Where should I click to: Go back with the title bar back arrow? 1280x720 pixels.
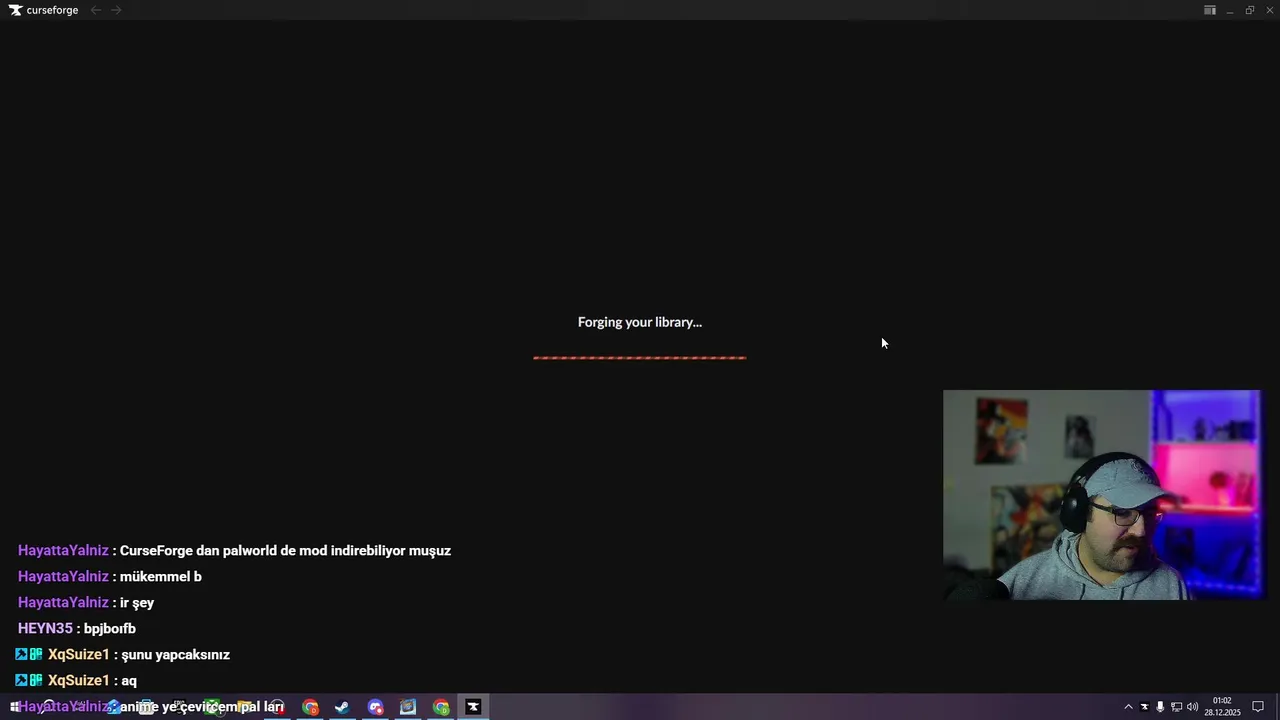coord(96,10)
